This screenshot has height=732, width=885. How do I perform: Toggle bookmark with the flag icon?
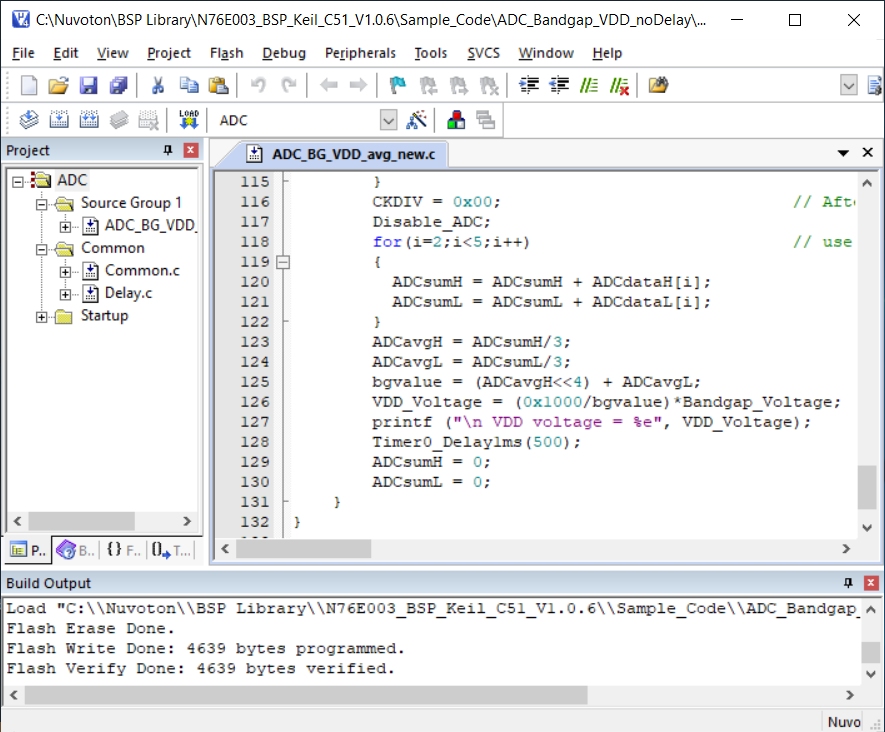398,85
